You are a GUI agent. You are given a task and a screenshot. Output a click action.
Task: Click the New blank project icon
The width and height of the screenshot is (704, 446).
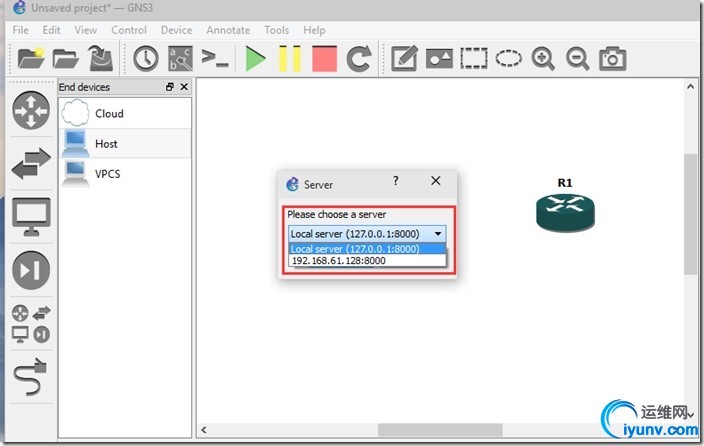click(x=31, y=58)
